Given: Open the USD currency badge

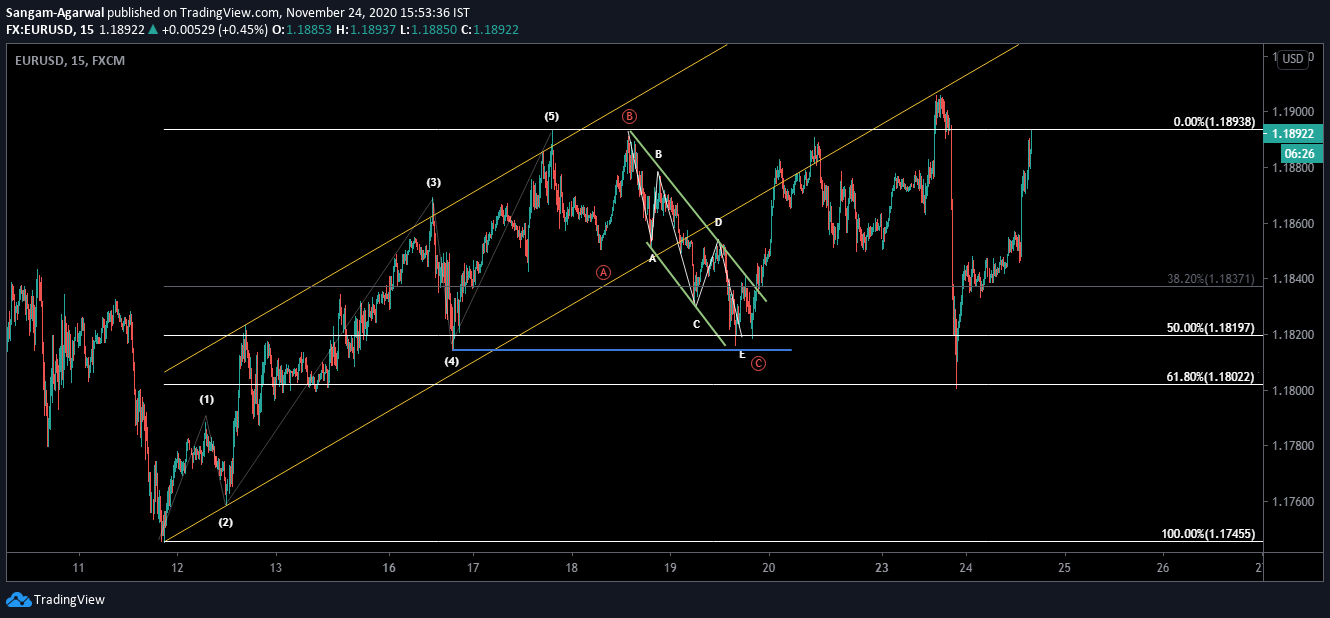Looking at the screenshot, I should pyautogui.click(x=1293, y=59).
